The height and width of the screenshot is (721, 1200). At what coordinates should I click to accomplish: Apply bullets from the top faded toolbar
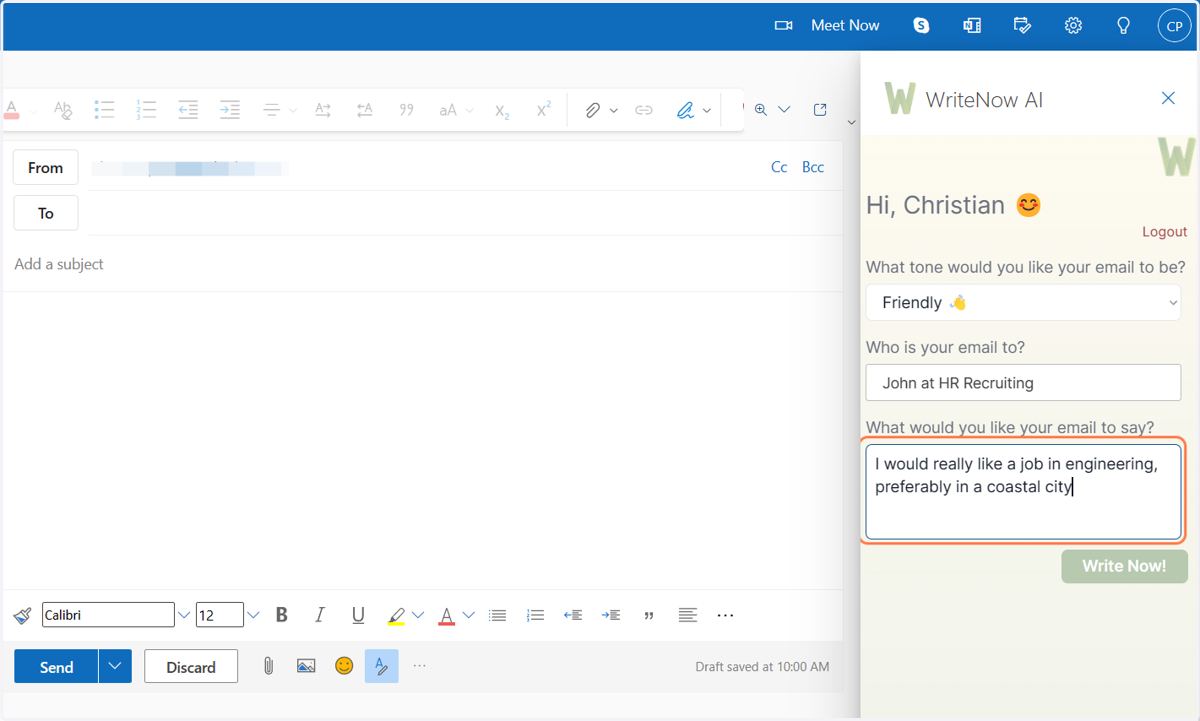point(104,110)
